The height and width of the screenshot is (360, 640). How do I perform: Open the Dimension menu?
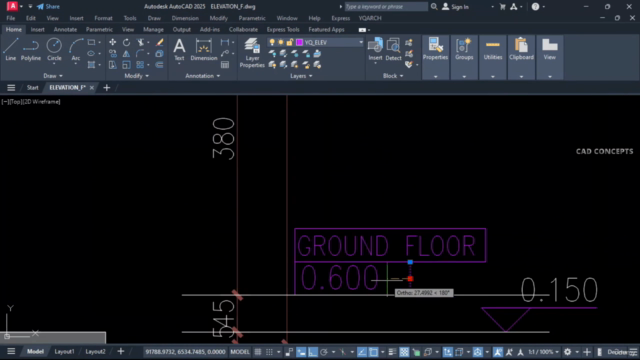tap(185, 18)
